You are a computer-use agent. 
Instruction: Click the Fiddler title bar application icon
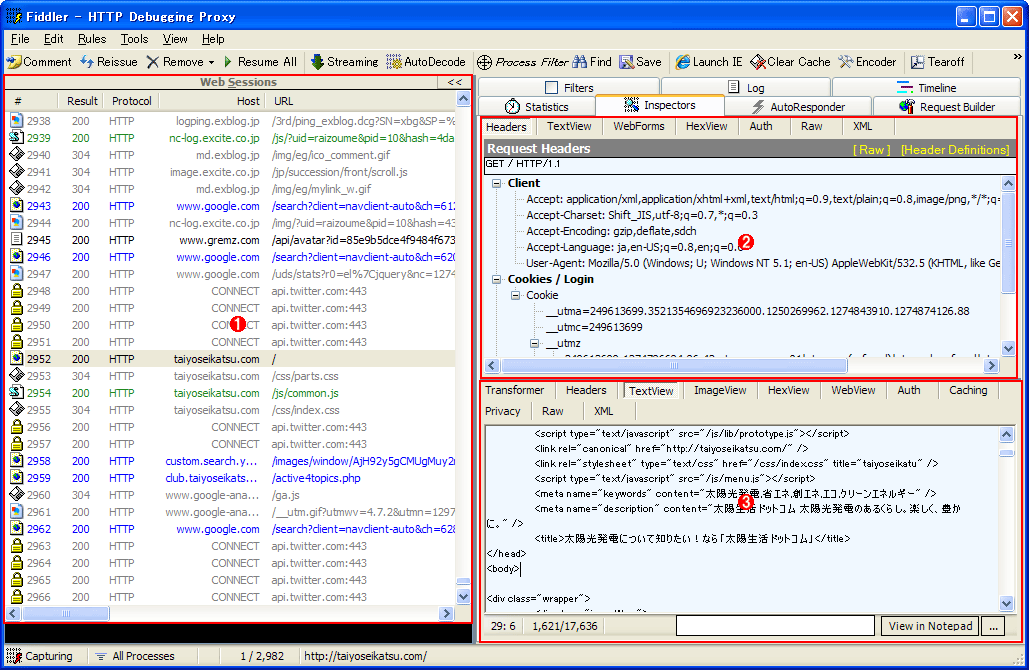tap(14, 16)
